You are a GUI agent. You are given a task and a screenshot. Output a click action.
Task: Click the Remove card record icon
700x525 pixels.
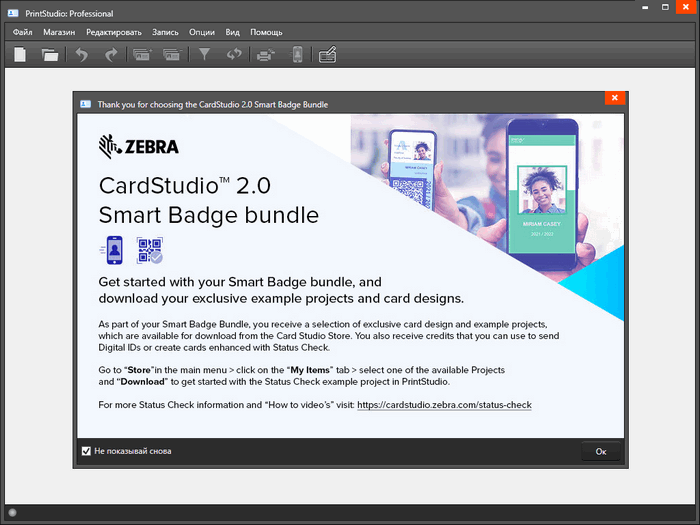pyautogui.click(x=171, y=54)
